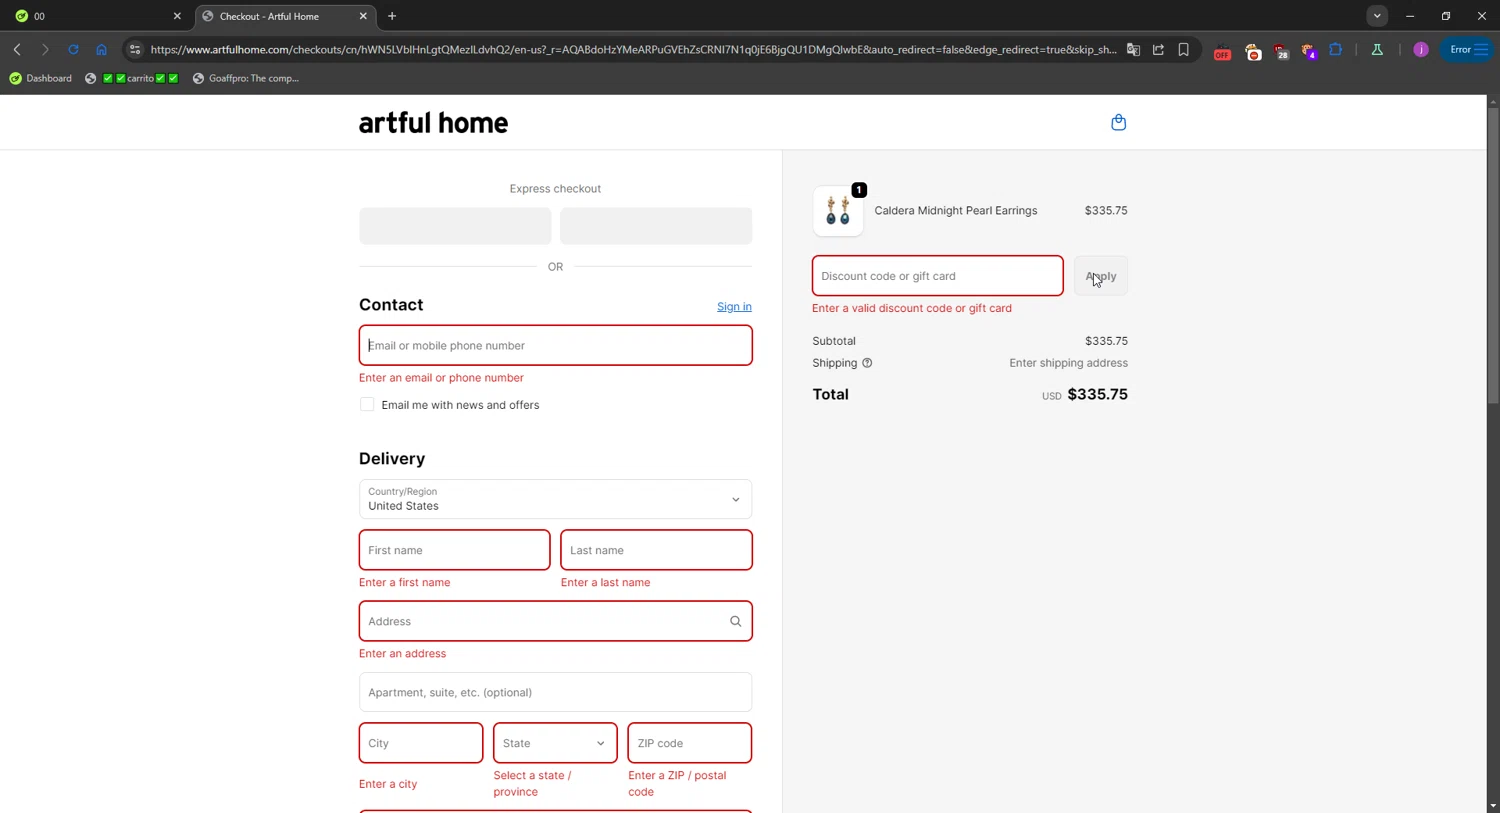Click the 'Enter an email or phone number' error

point(441,378)
